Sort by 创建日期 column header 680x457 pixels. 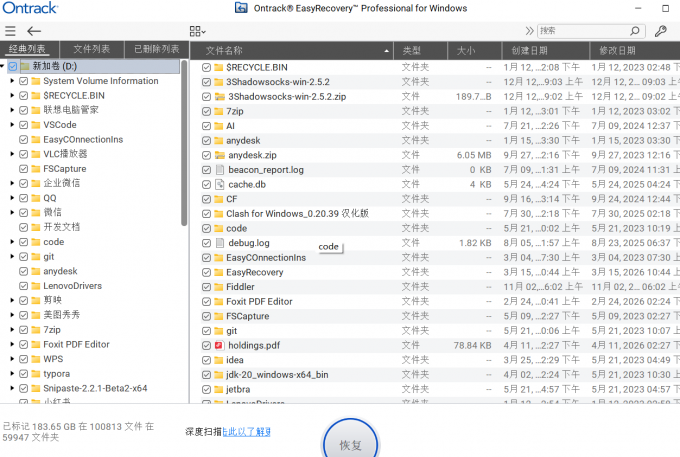546,51
